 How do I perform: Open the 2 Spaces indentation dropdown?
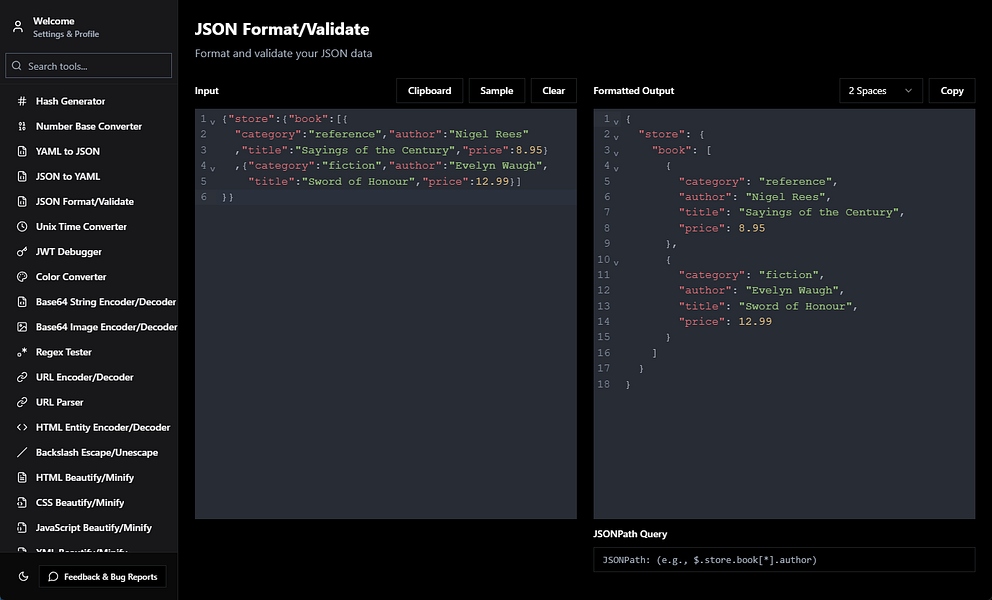tap(881, 91)
